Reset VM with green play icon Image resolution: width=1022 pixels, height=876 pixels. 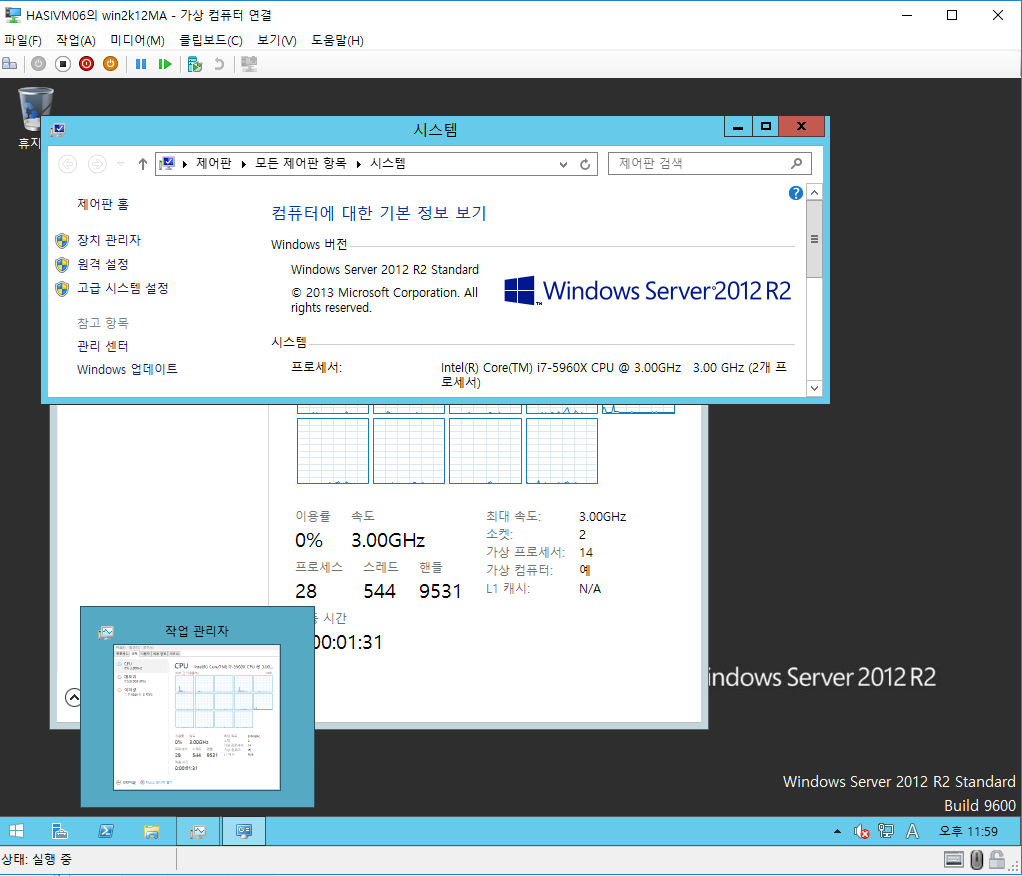165,64
